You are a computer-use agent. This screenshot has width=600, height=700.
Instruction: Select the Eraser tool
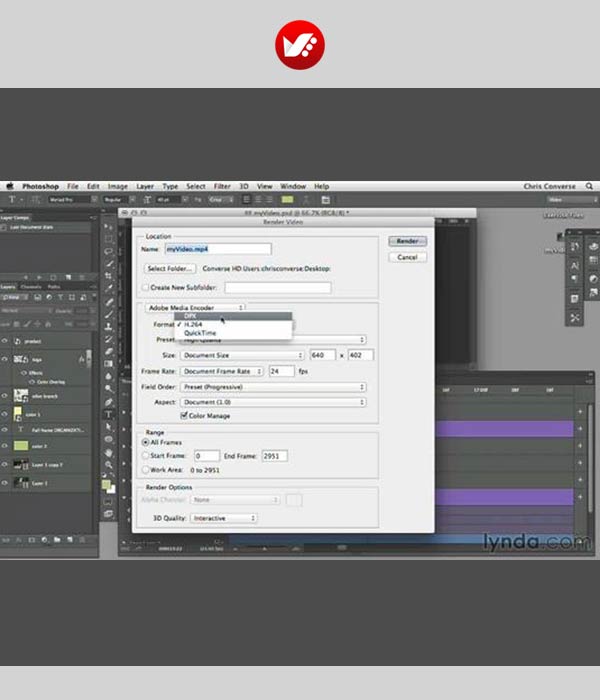click(108, 352)
